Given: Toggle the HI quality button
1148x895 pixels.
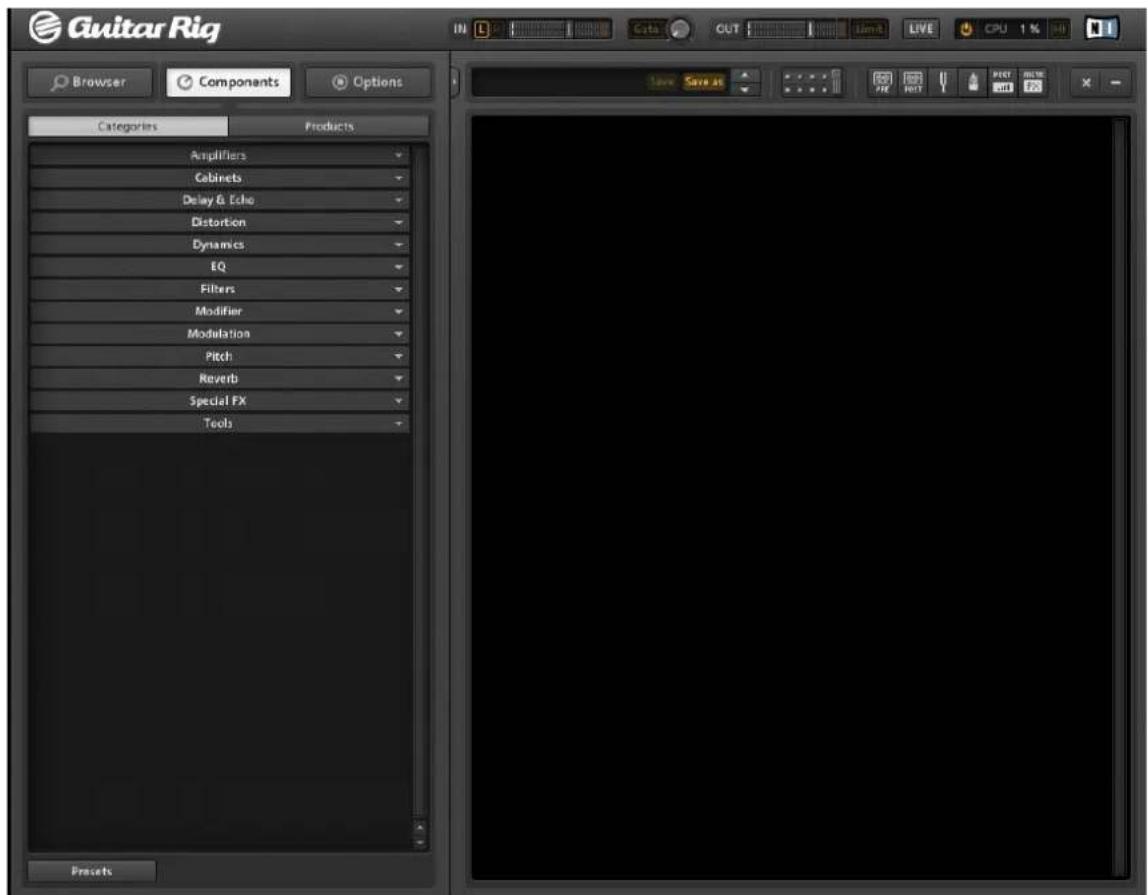Looking at the screenshot, I should [x=1059, y=29].
